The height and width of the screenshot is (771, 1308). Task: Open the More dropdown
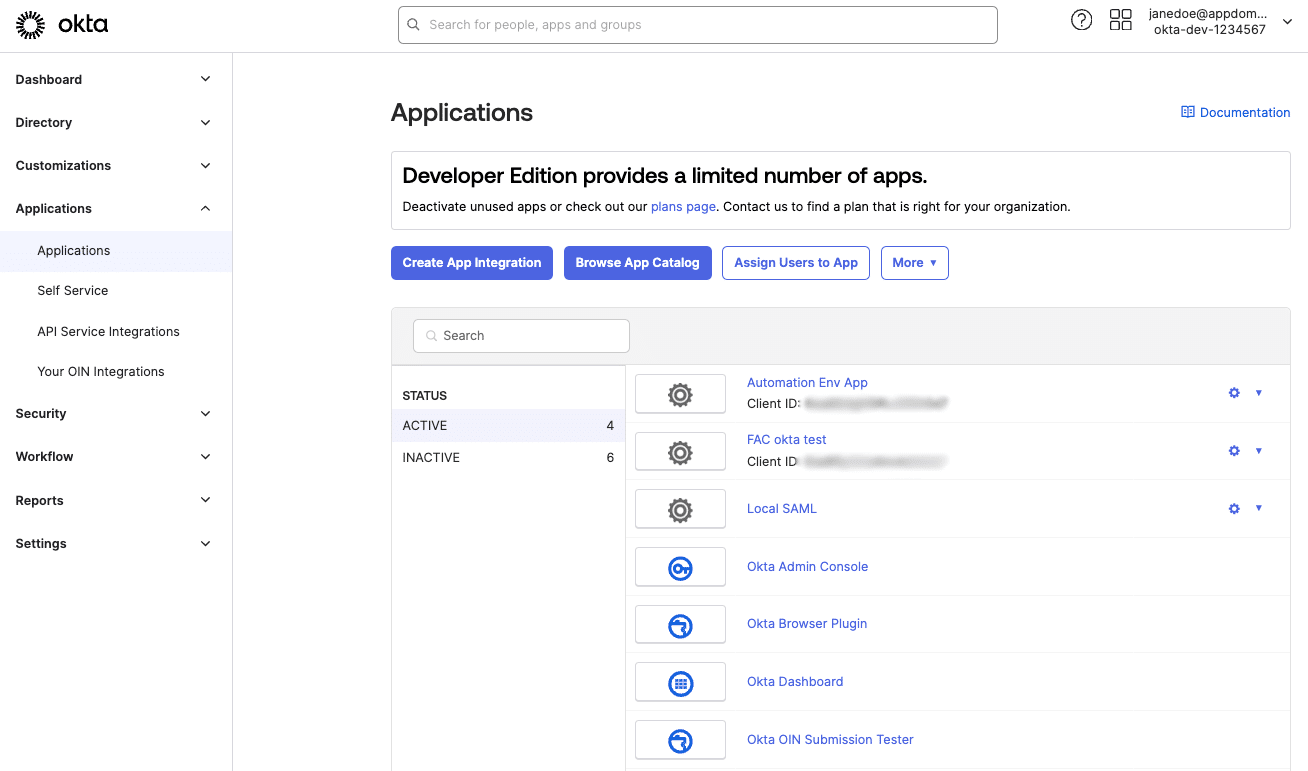[914, 262]
